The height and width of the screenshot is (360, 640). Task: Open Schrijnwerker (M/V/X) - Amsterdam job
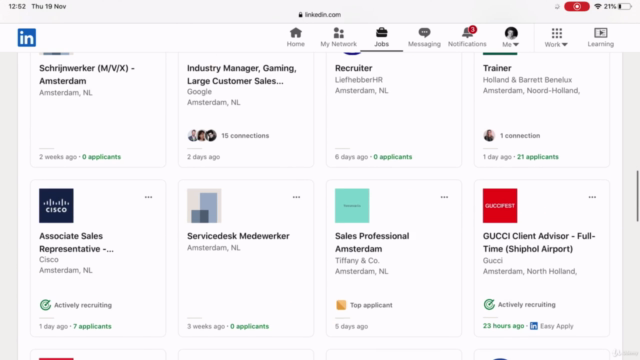(87, 74)
